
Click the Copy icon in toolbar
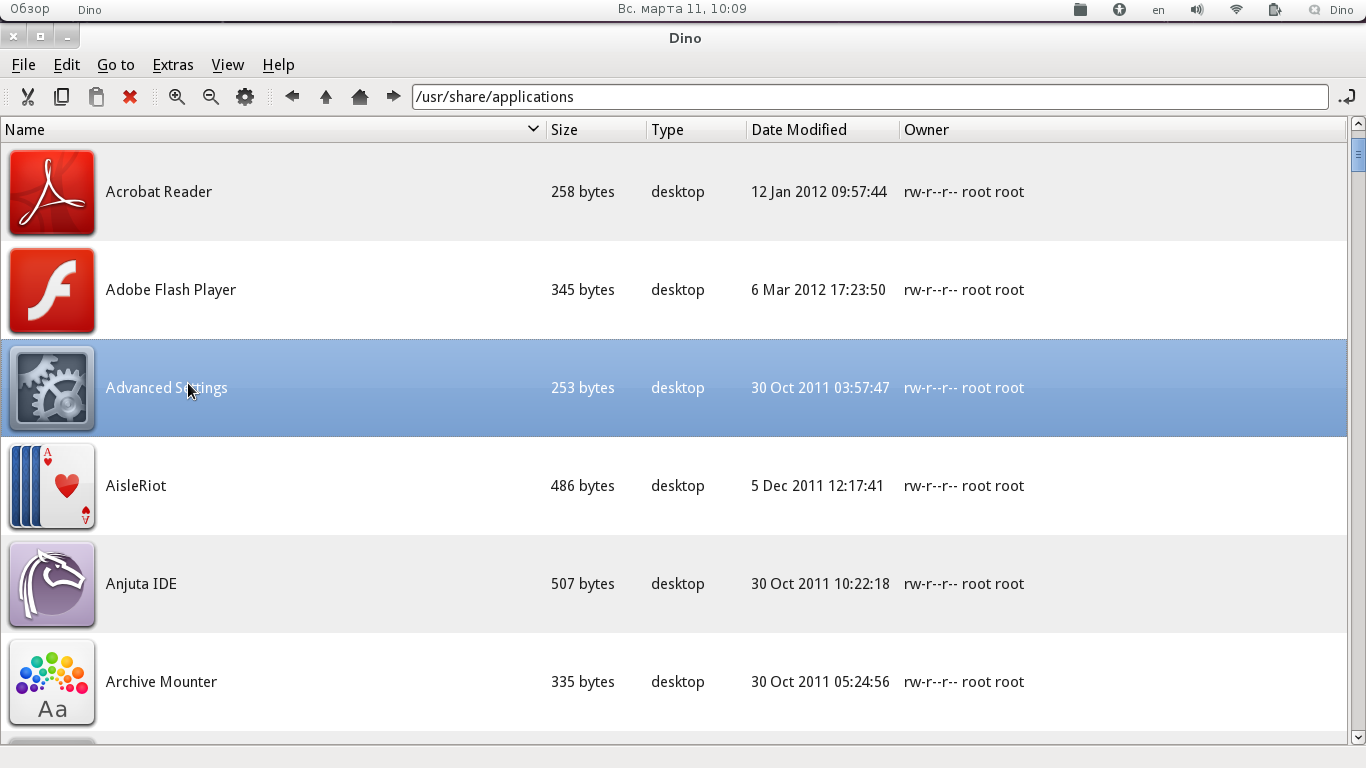tap(62, 97)
